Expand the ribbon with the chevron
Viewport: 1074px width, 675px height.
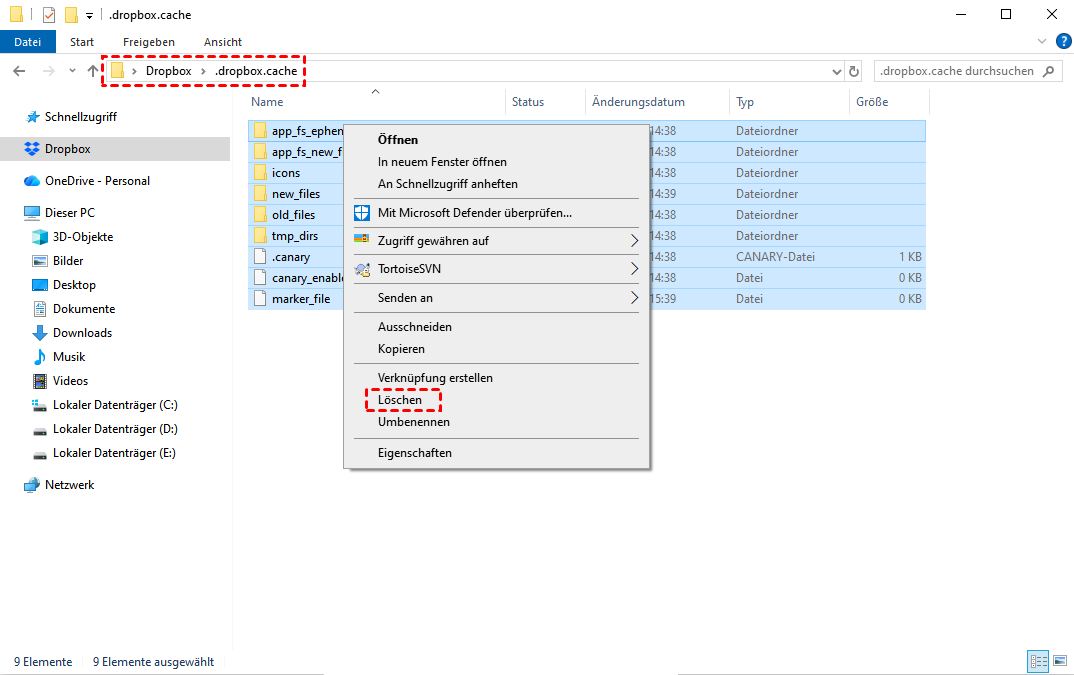1042,42
